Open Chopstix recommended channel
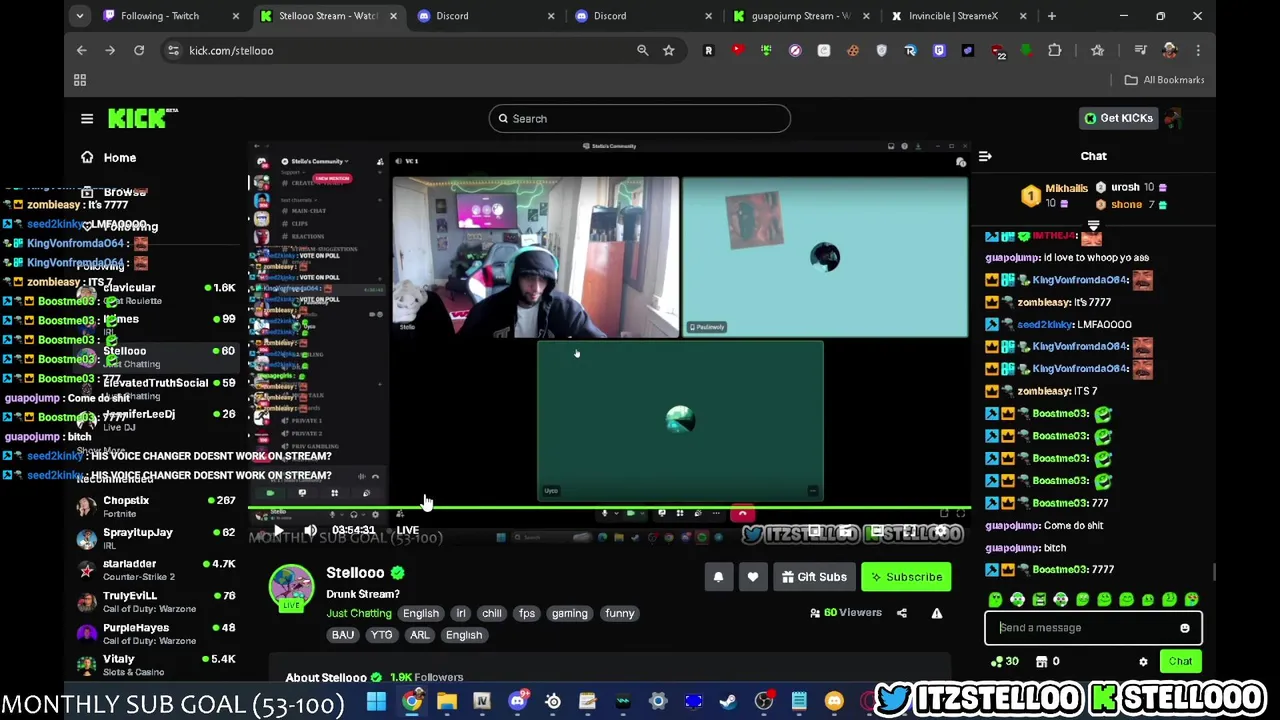The image size is (1280, 720). click(x=155, y=506)
